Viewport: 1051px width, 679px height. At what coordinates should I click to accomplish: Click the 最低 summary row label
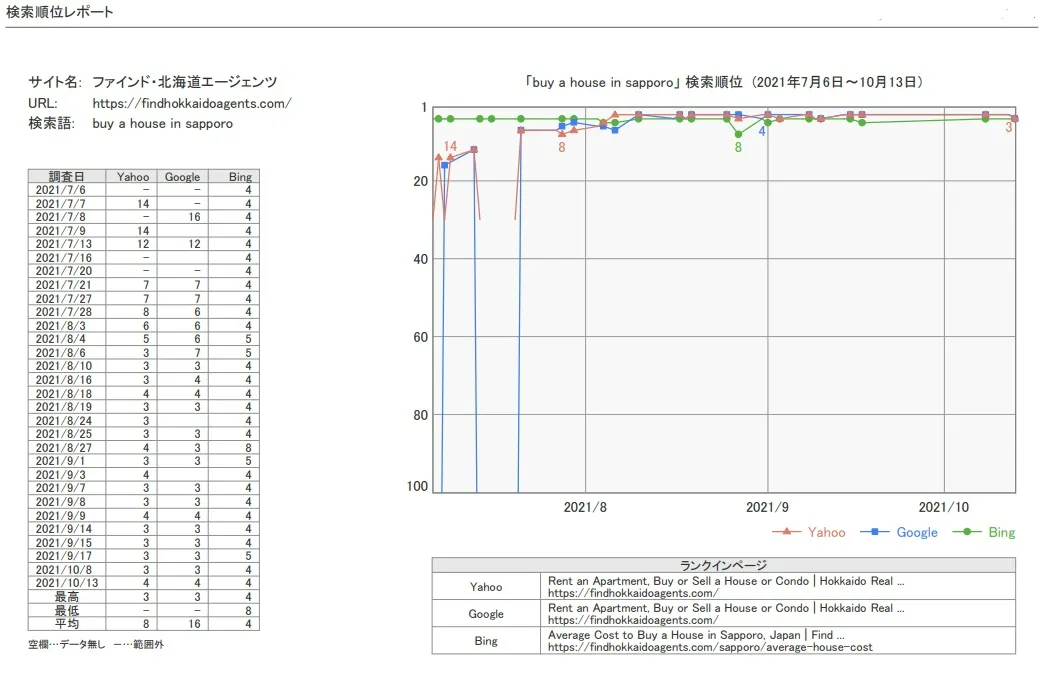tap(66, 610)
